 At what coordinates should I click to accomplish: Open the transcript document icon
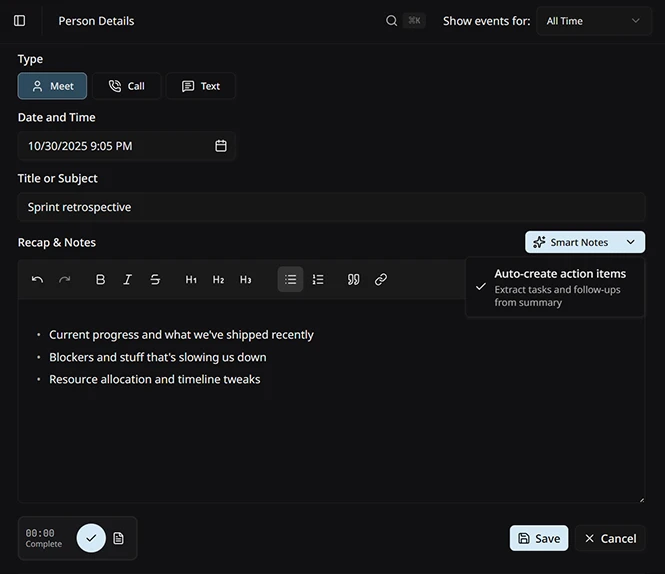click(x=119, y=538)
